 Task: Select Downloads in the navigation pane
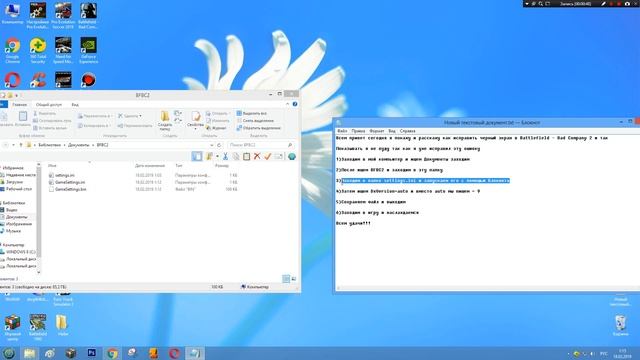(x=14, y=182)
